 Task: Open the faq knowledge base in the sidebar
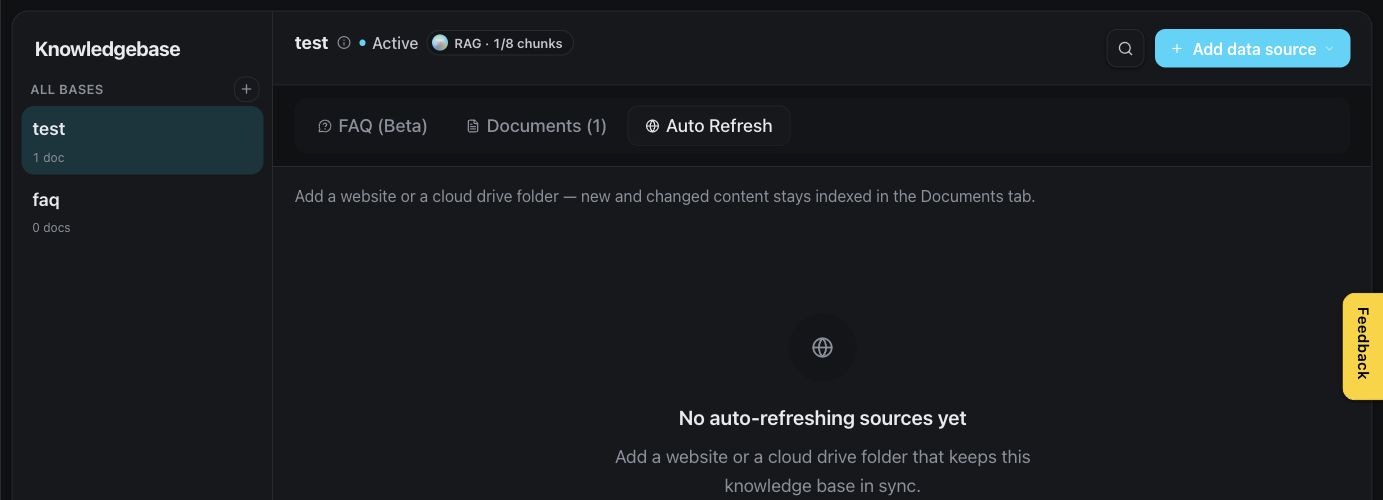pos(142,211)
